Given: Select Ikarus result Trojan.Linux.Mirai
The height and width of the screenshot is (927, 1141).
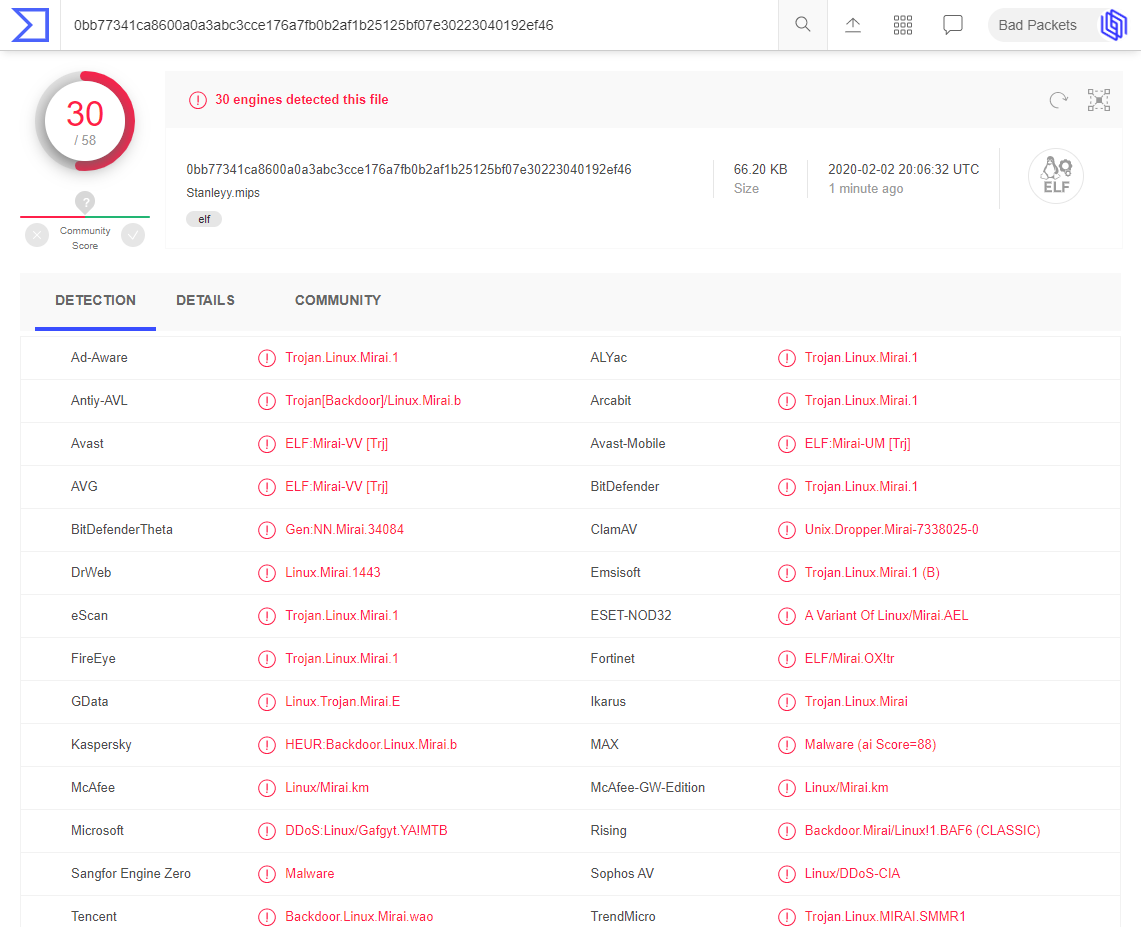Looking at the screenshot, I should coord(856,701).
